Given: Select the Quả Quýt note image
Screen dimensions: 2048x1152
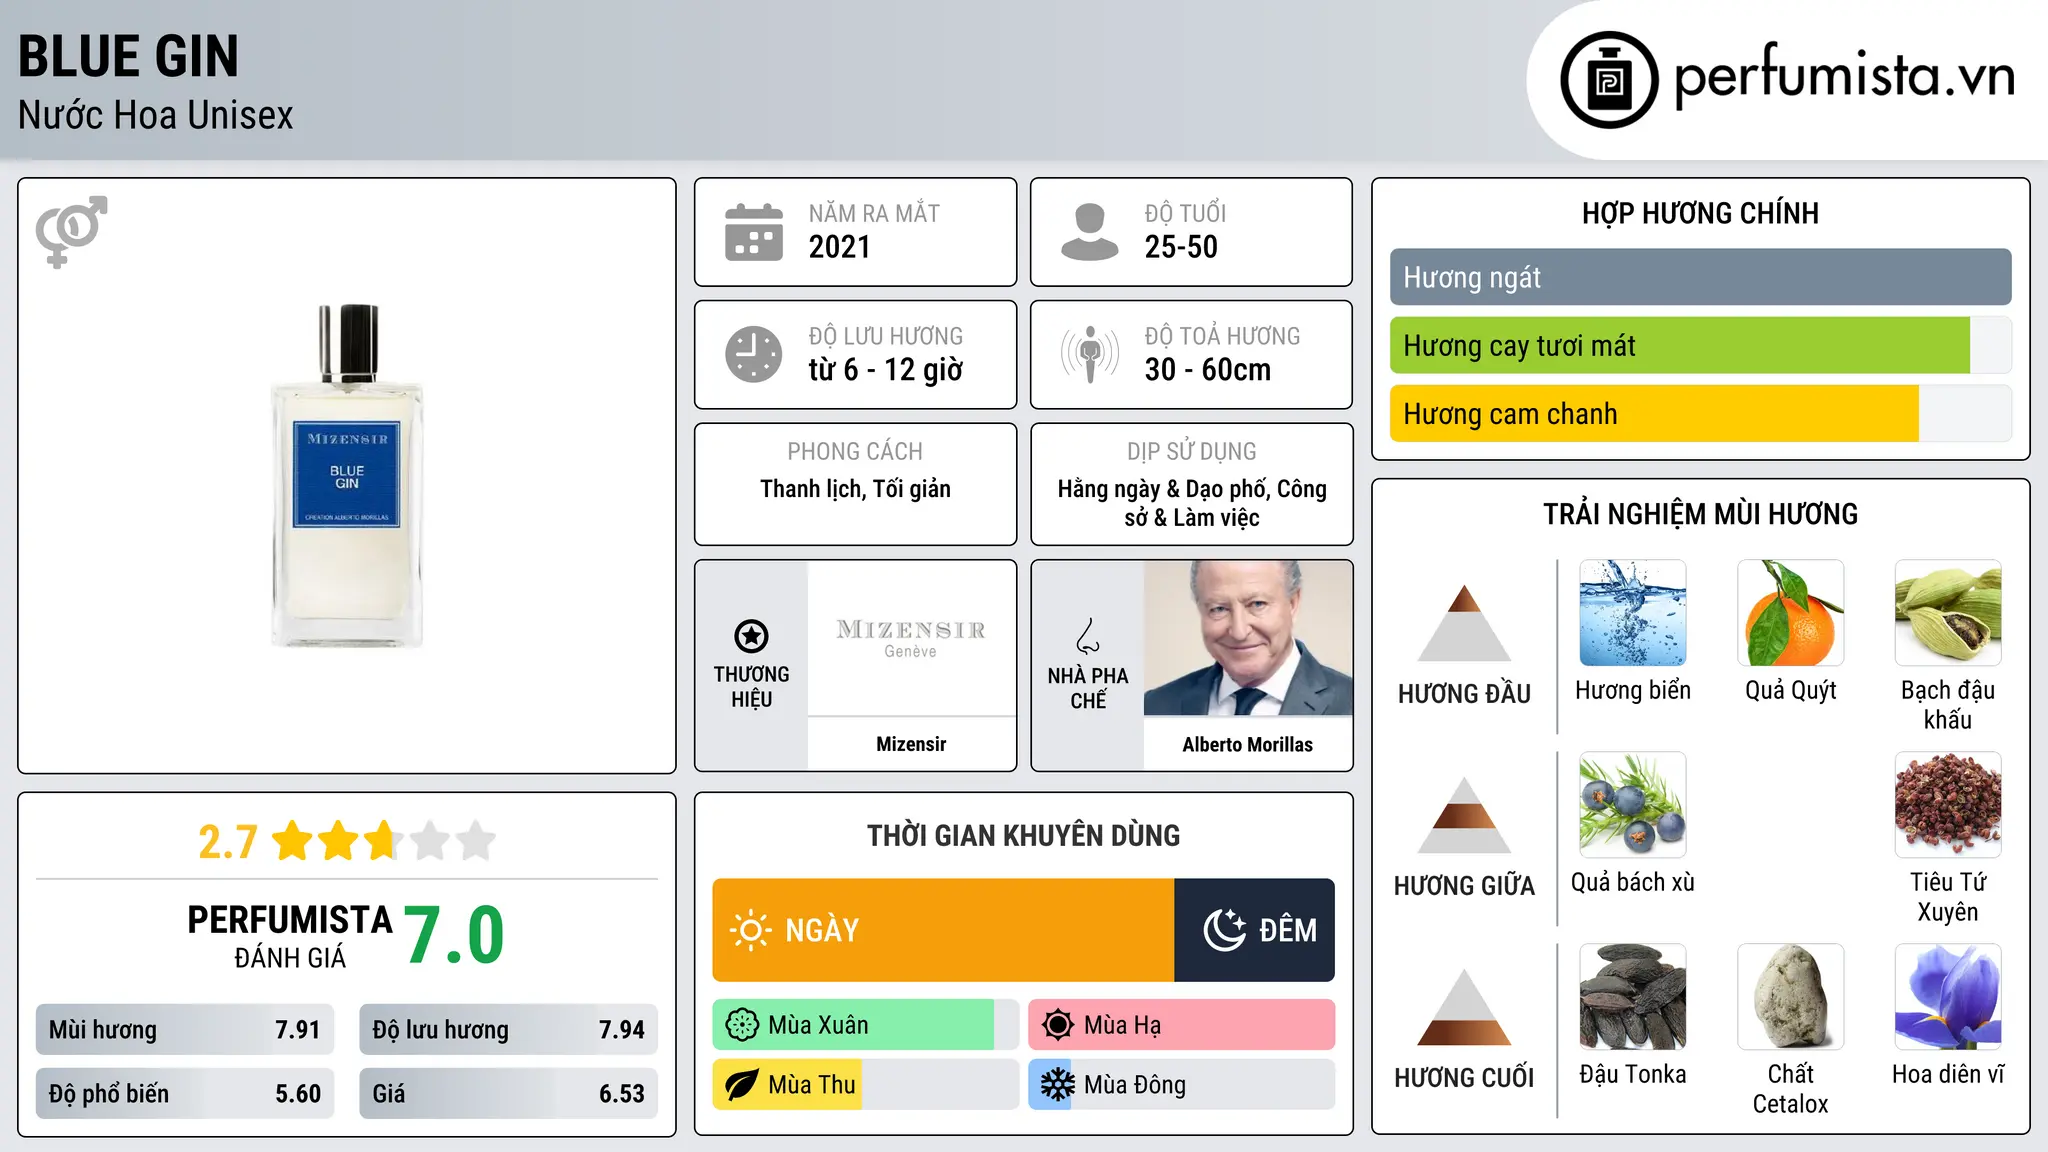Looking at the screenshot, I should coord(1791,613).
